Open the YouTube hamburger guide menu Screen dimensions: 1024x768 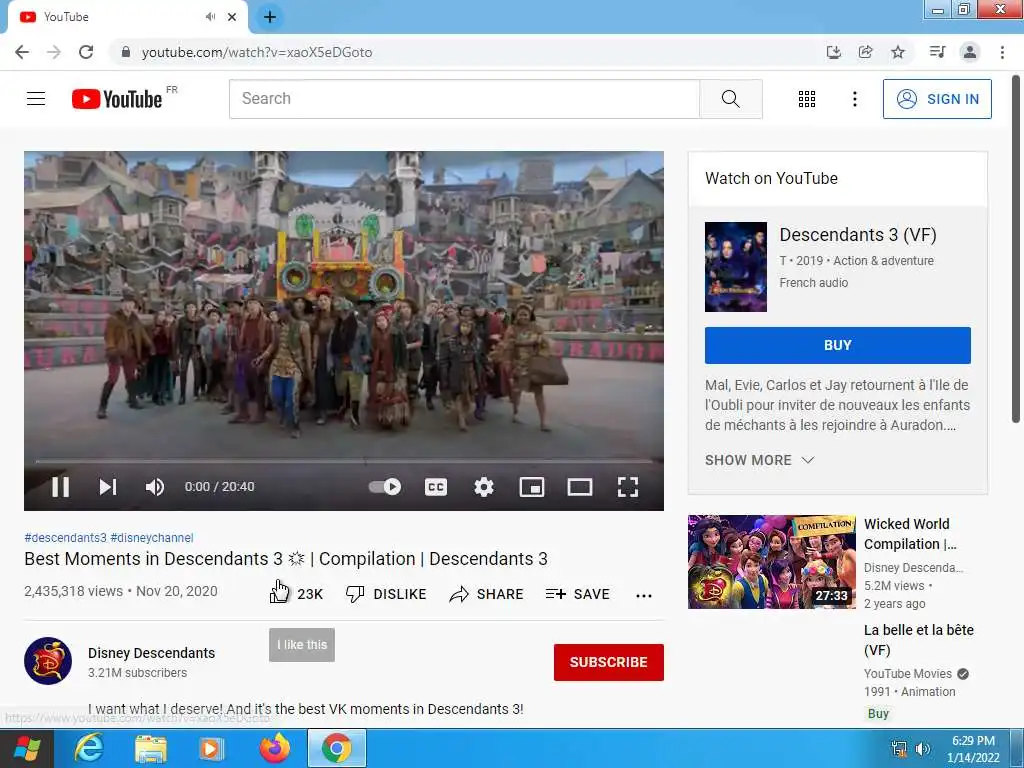click(x=36, y=99)
